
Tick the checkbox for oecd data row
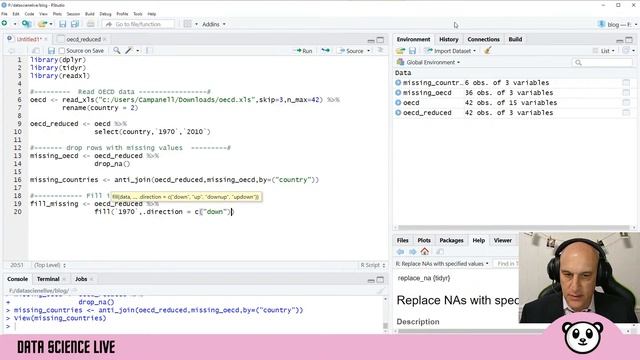626,103
